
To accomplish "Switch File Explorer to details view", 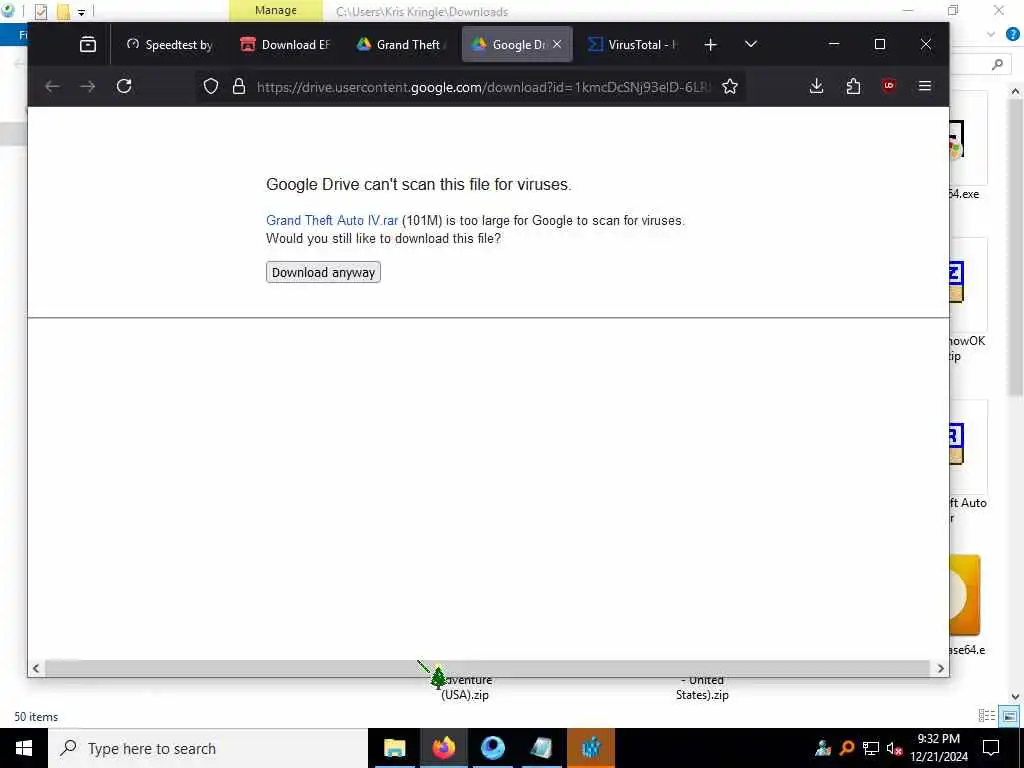I will pyautogui.click(x=987, y=716).
